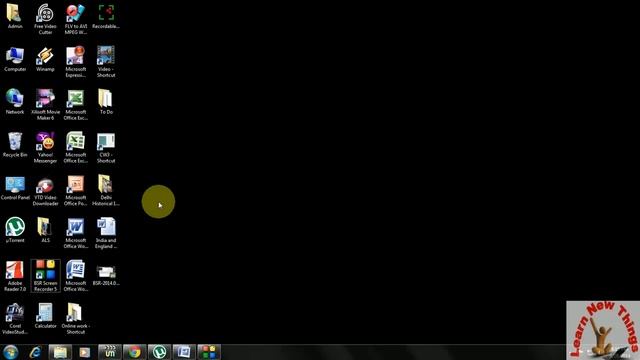Open the Excel shortcut beside the CW3 shortcut
The width and height of the screenshot is (640, 360).
pyautogui.click(x=76, y=148)
